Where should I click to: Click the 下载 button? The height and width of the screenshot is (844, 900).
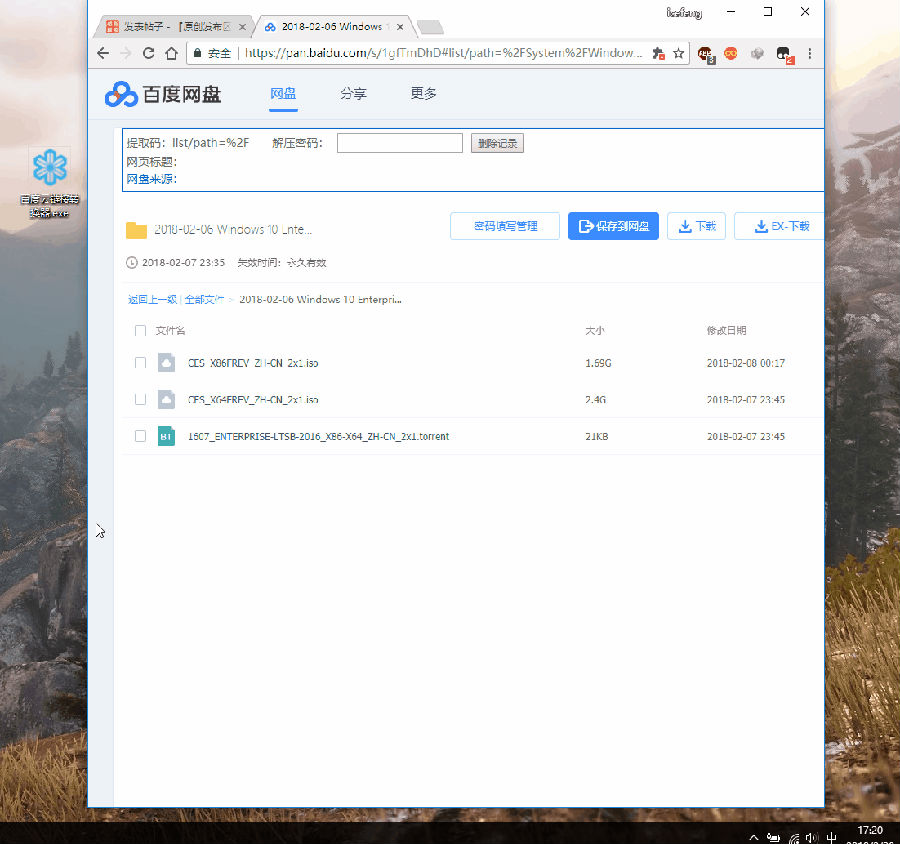(696, 226)
